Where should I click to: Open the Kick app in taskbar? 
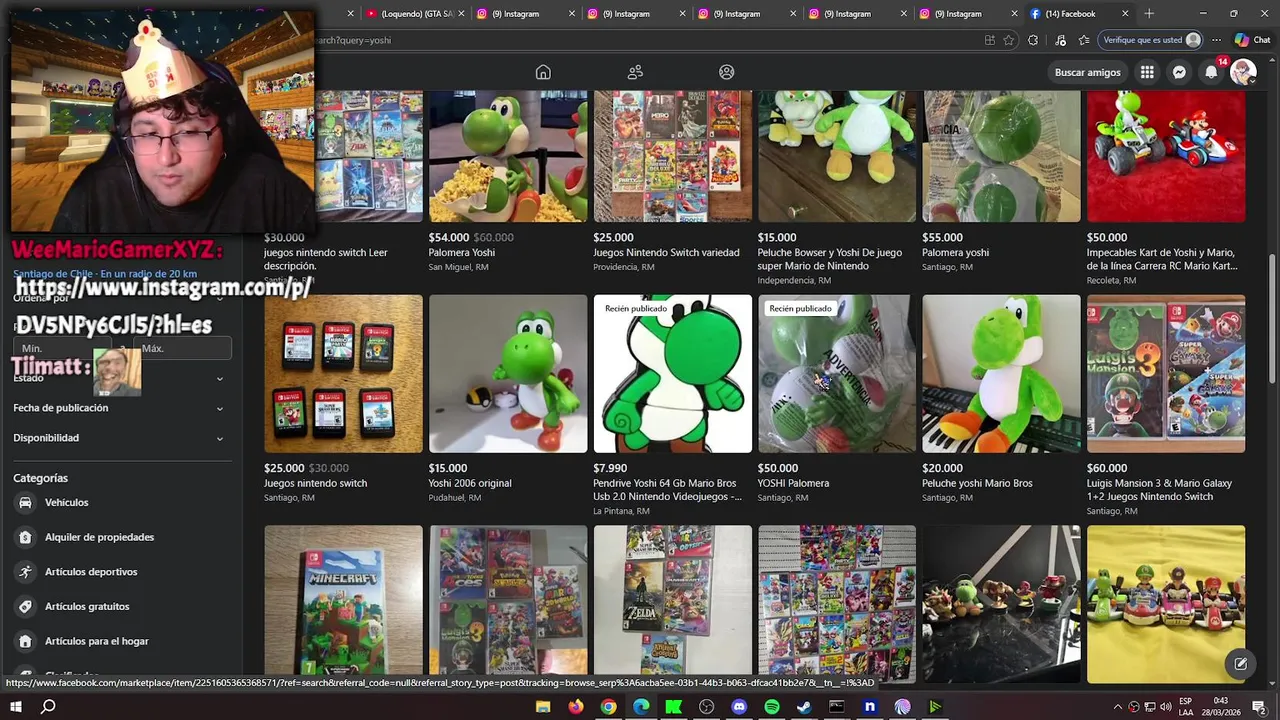[674, 706]
